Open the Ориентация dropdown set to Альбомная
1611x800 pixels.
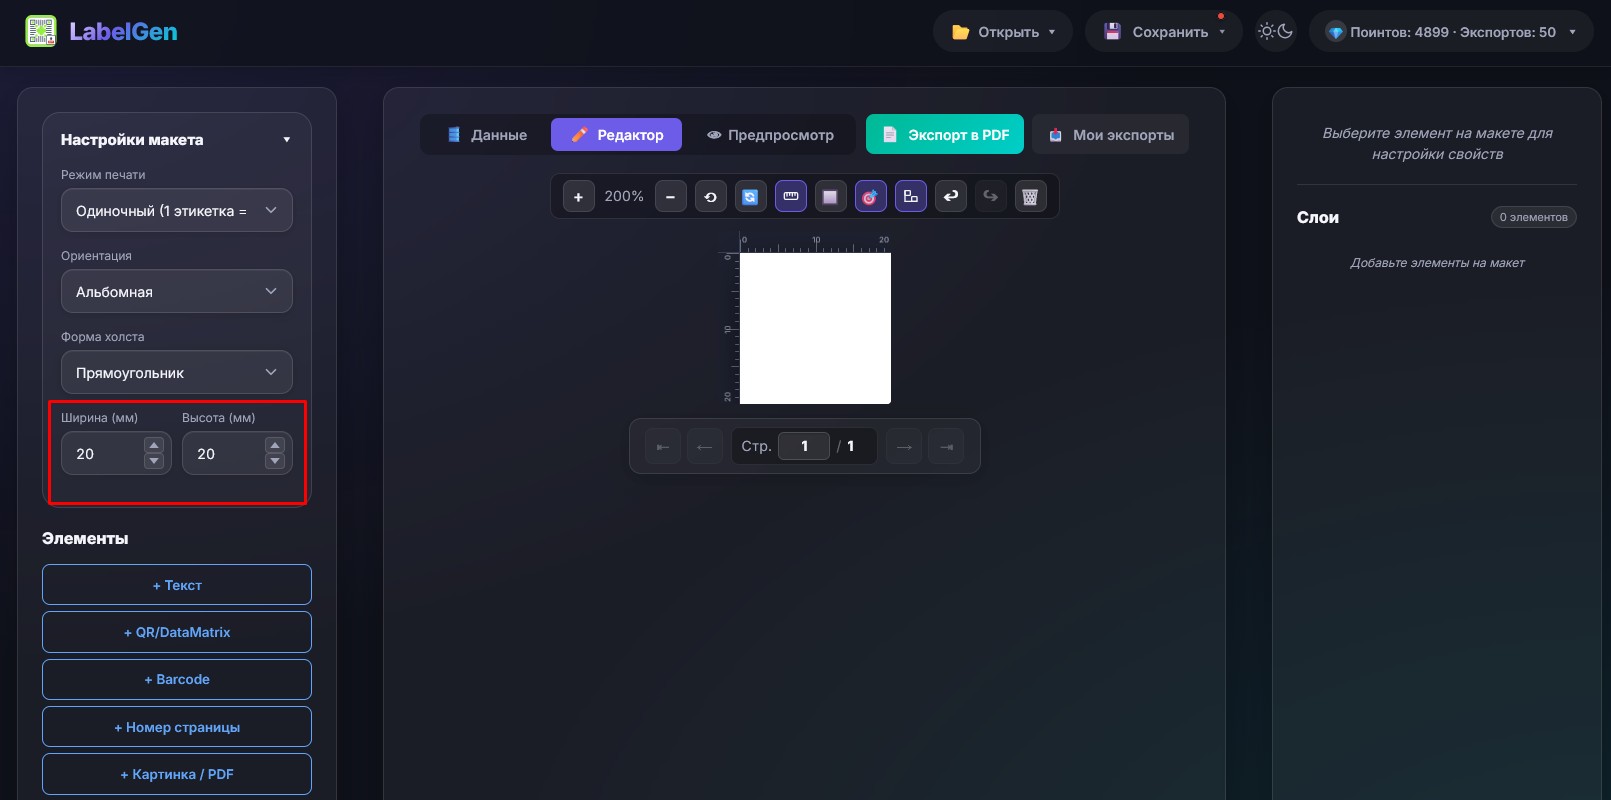click(177, 291)
